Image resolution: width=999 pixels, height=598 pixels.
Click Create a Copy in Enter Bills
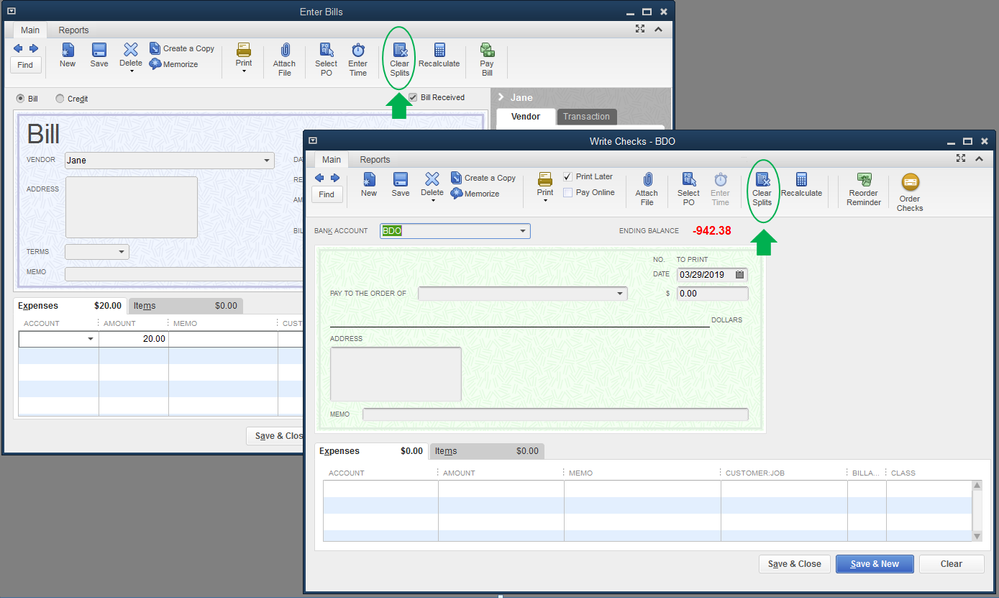(182, 48)
